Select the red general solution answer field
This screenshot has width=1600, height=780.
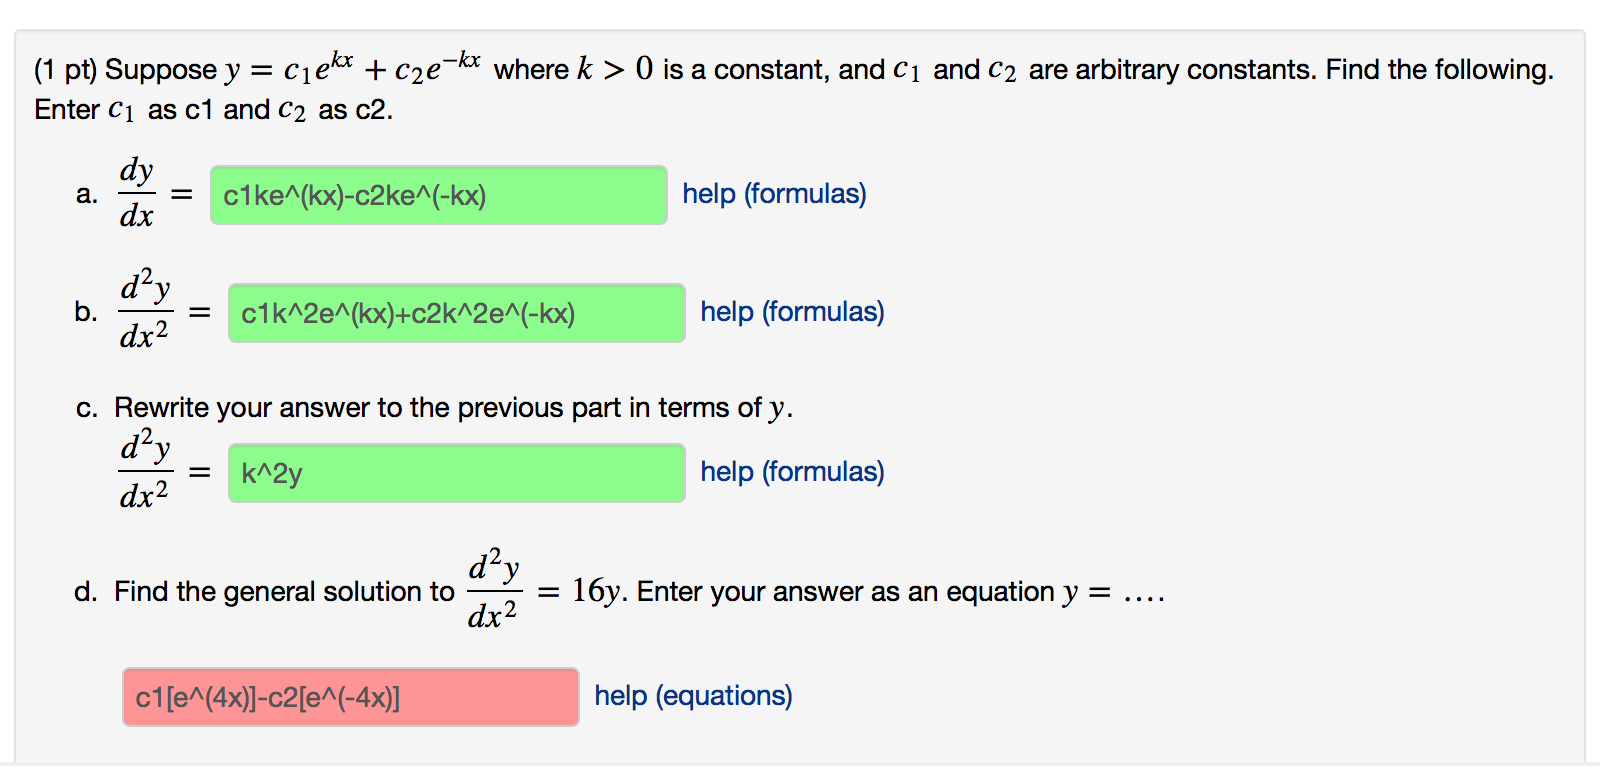point(350,697)
